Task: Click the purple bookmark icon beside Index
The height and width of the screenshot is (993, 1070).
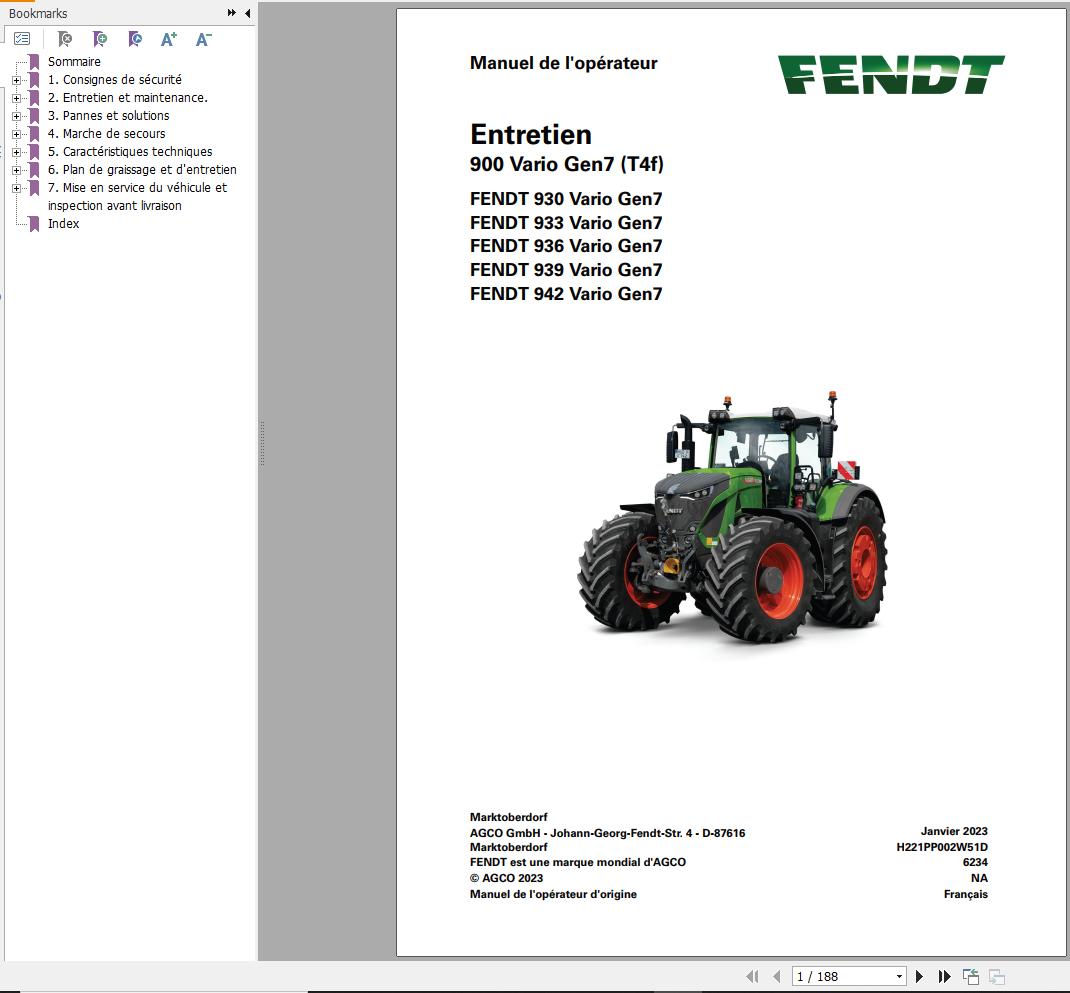Action: (x=34, y=224)
